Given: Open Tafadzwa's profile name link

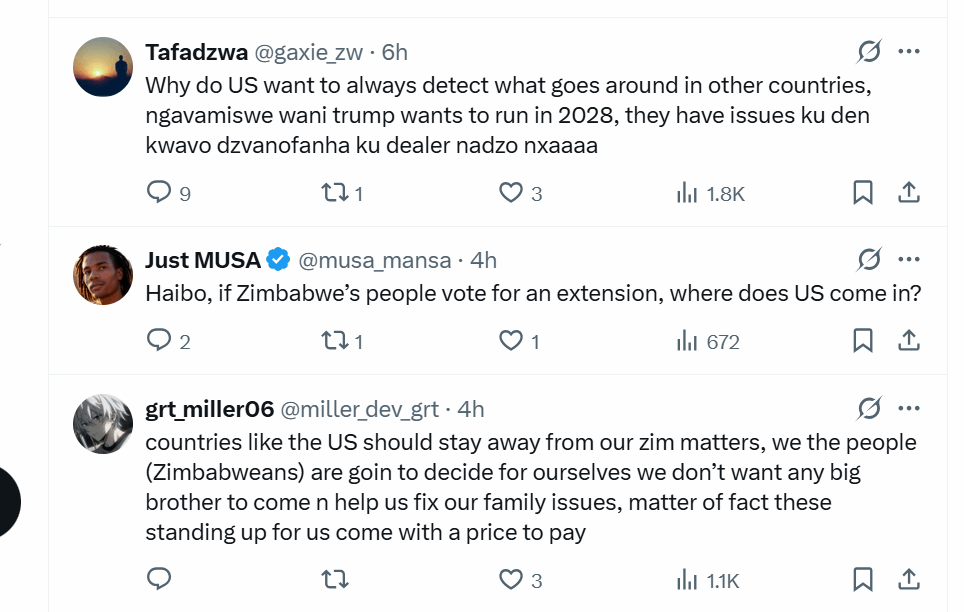Looking at the screenshot, I should point(196,52).
